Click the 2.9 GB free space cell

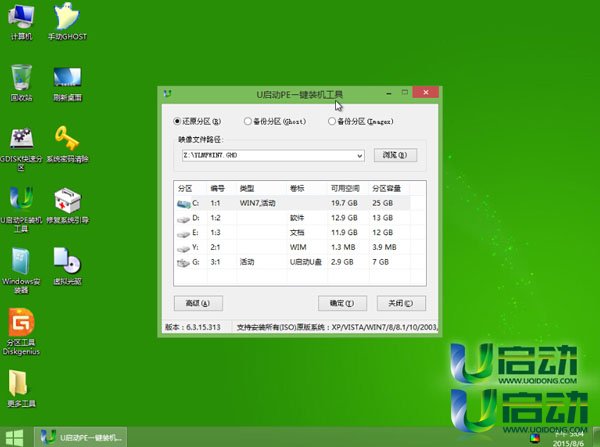pyautogui.click(x=342, y=262)
